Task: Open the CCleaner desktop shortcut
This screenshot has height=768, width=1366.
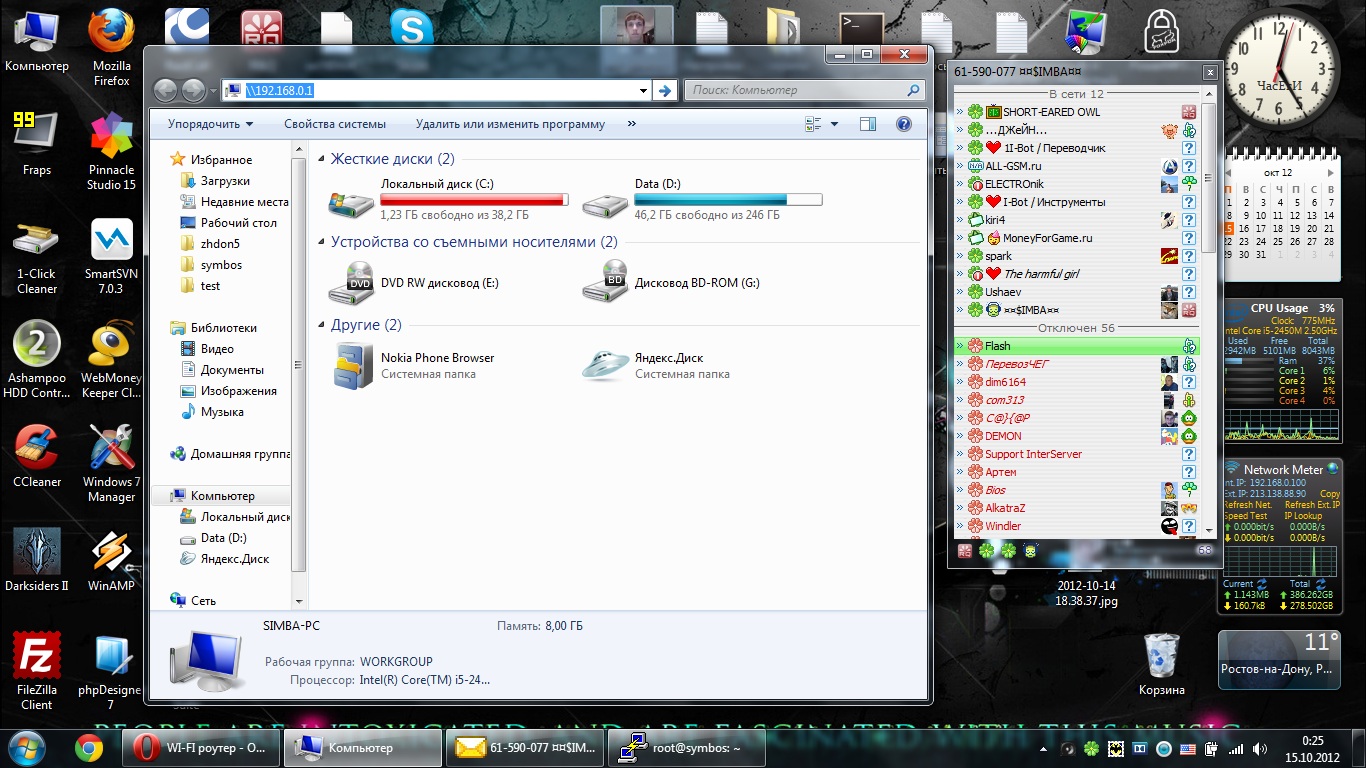Action: click(37, 450)
